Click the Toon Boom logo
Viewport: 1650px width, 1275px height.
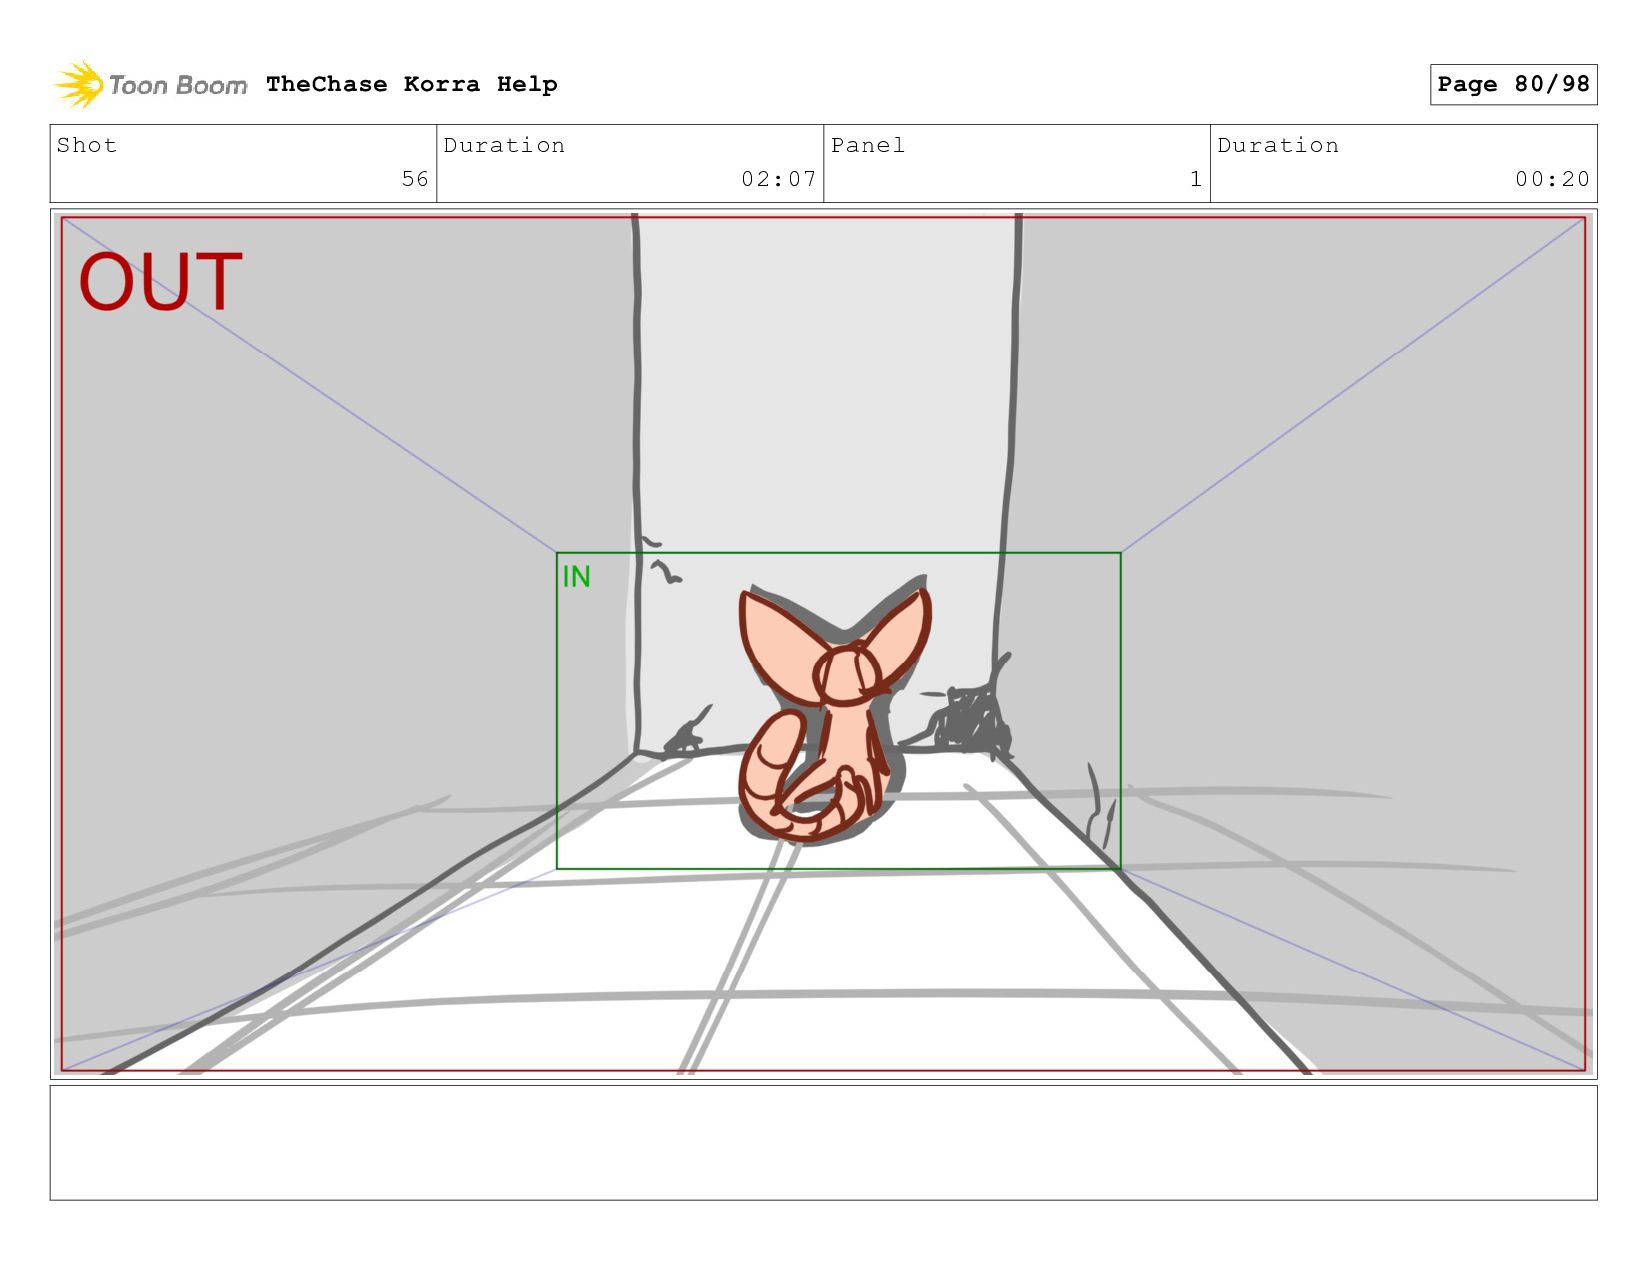150,85
